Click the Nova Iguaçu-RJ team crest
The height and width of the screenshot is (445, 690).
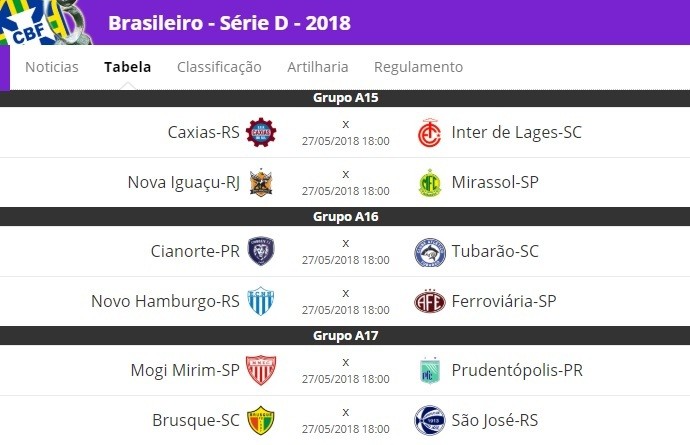[261, 182]
